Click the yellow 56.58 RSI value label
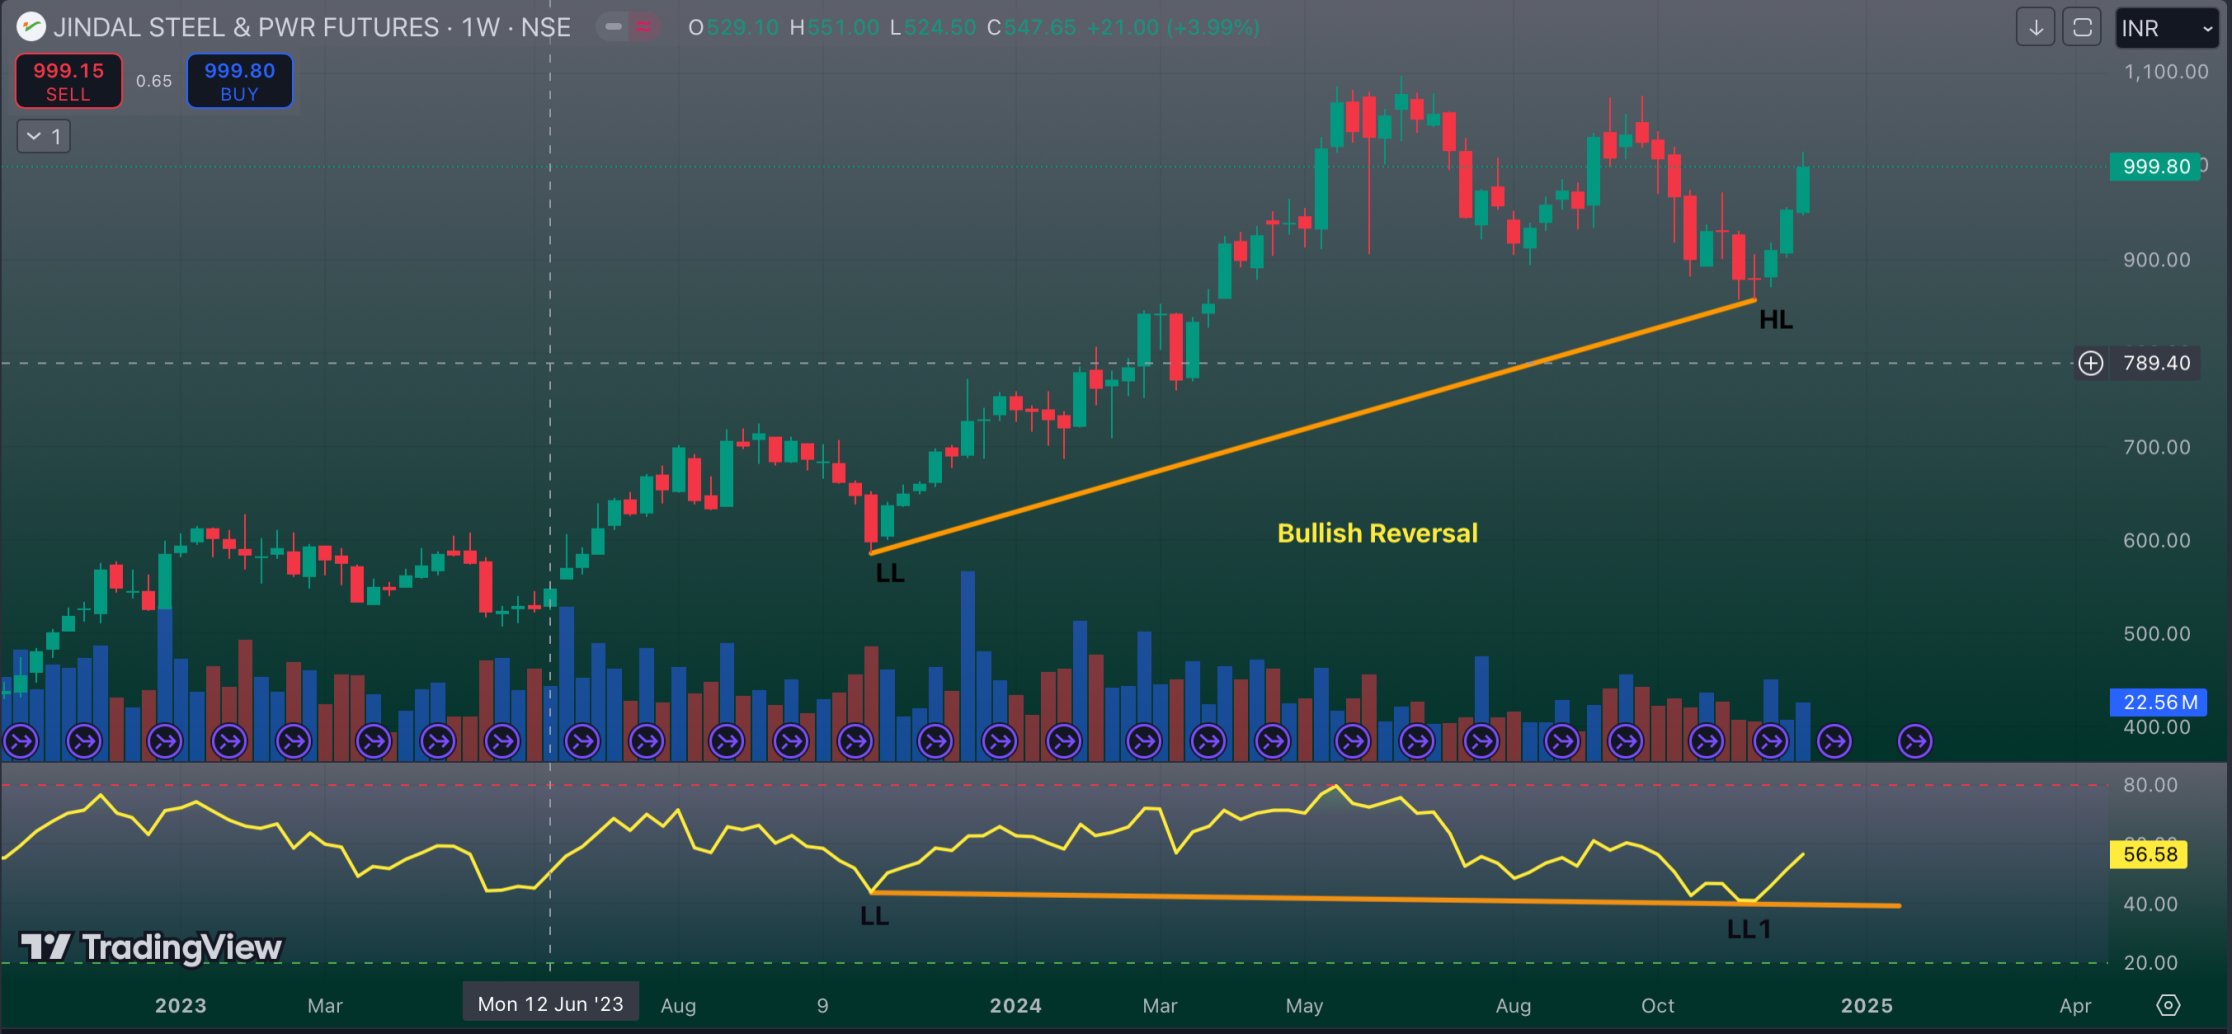This screenshot has height=1034, width=2232. click(x=2149, y=854)
